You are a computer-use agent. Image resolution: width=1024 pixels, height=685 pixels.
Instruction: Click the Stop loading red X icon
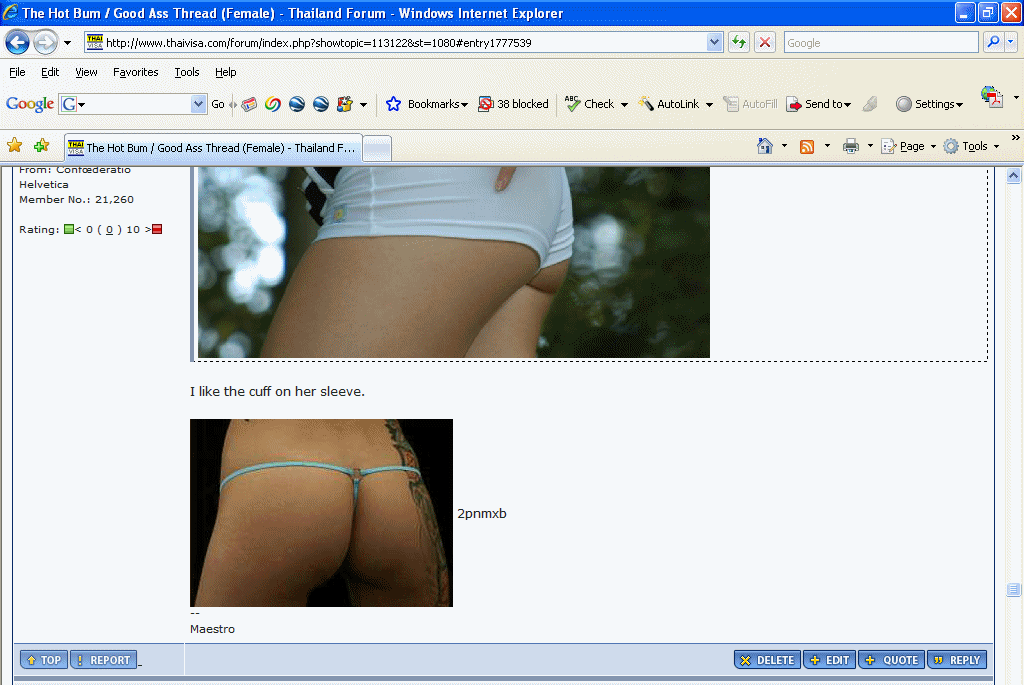coord(765,42)
